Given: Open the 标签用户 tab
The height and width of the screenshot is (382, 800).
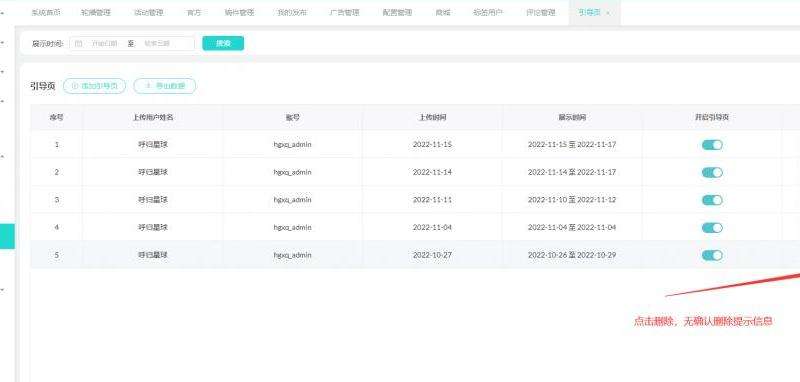Looking at the screenshot, I should coord(488,13).
